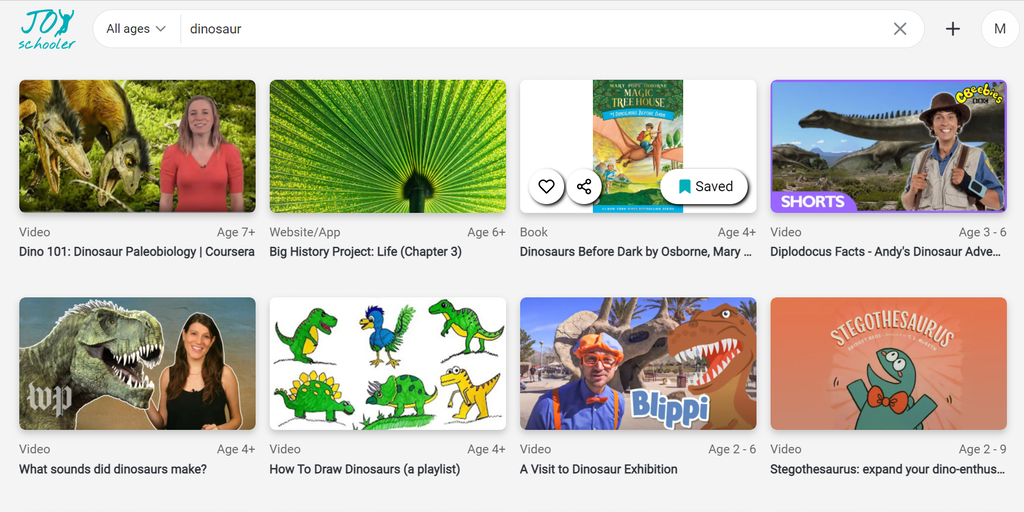Open the dinosaur sounds video thumbnail
Image resolution: width=1024 pixels, height=512 pixels.
coord(137,363)
